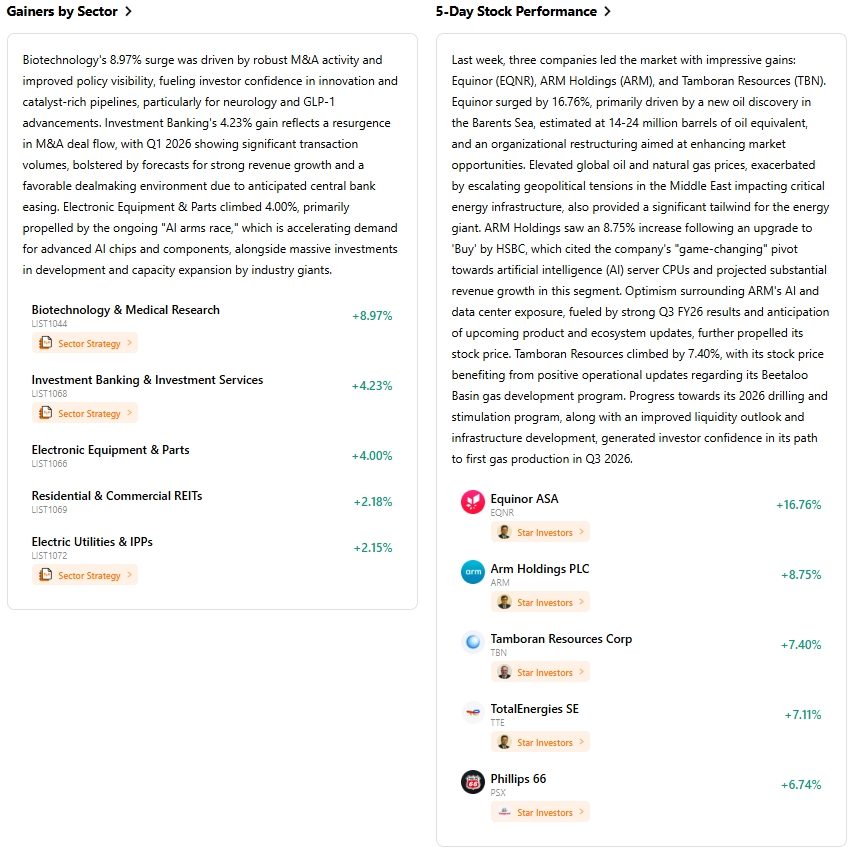The image size is (852, 851).
Task: Click the Equinor ASA company logo
Action: click(x=473, y=503)
